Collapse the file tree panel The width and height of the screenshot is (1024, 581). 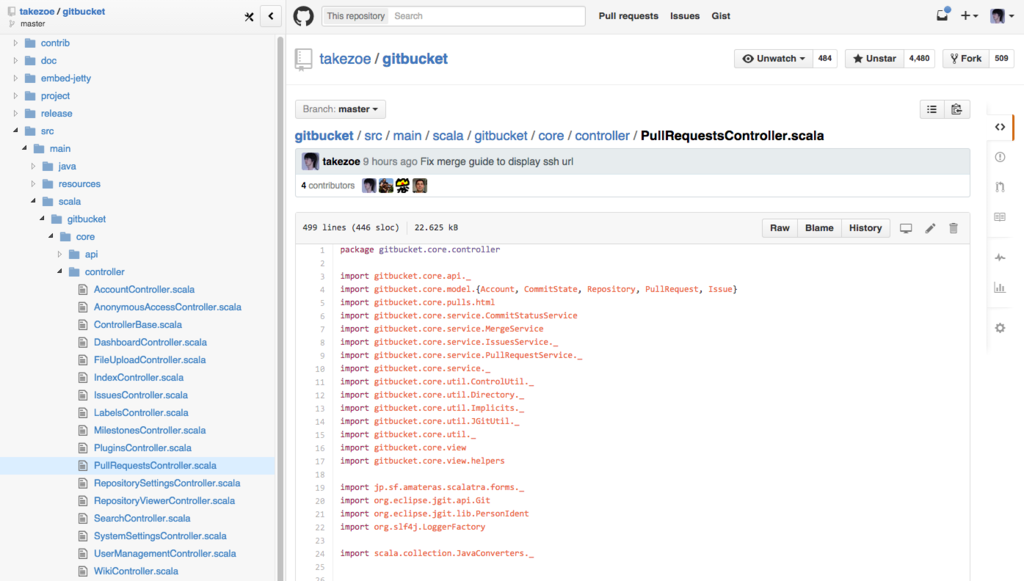(x=268, y=15)
